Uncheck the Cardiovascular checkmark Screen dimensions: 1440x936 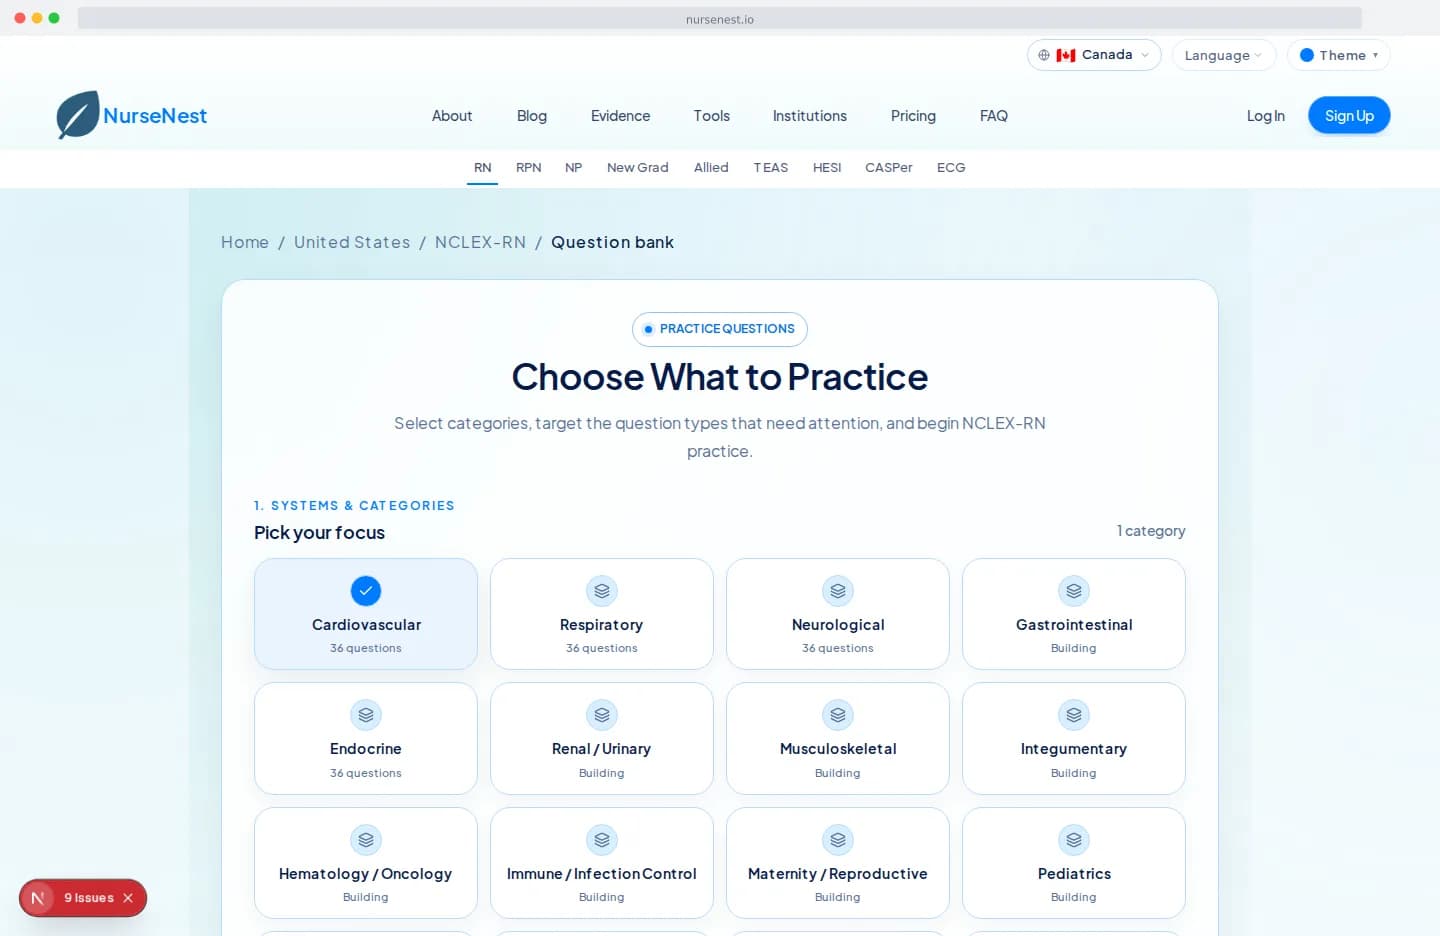366,591
